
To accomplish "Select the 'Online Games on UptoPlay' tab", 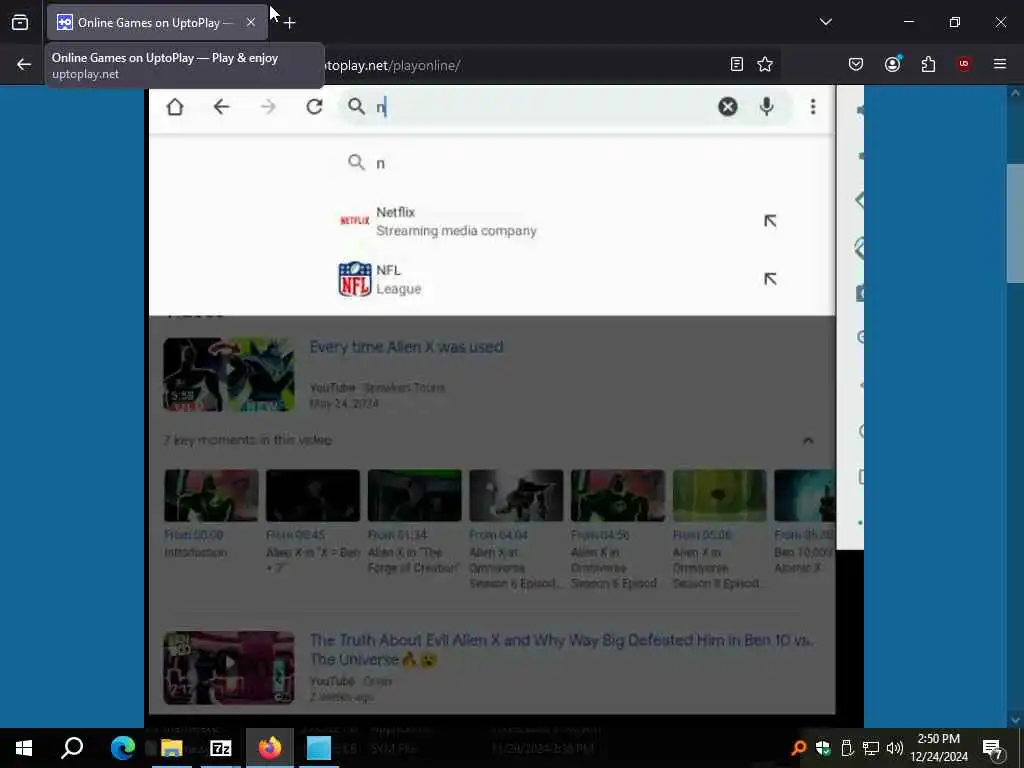I will coord(155,22).
